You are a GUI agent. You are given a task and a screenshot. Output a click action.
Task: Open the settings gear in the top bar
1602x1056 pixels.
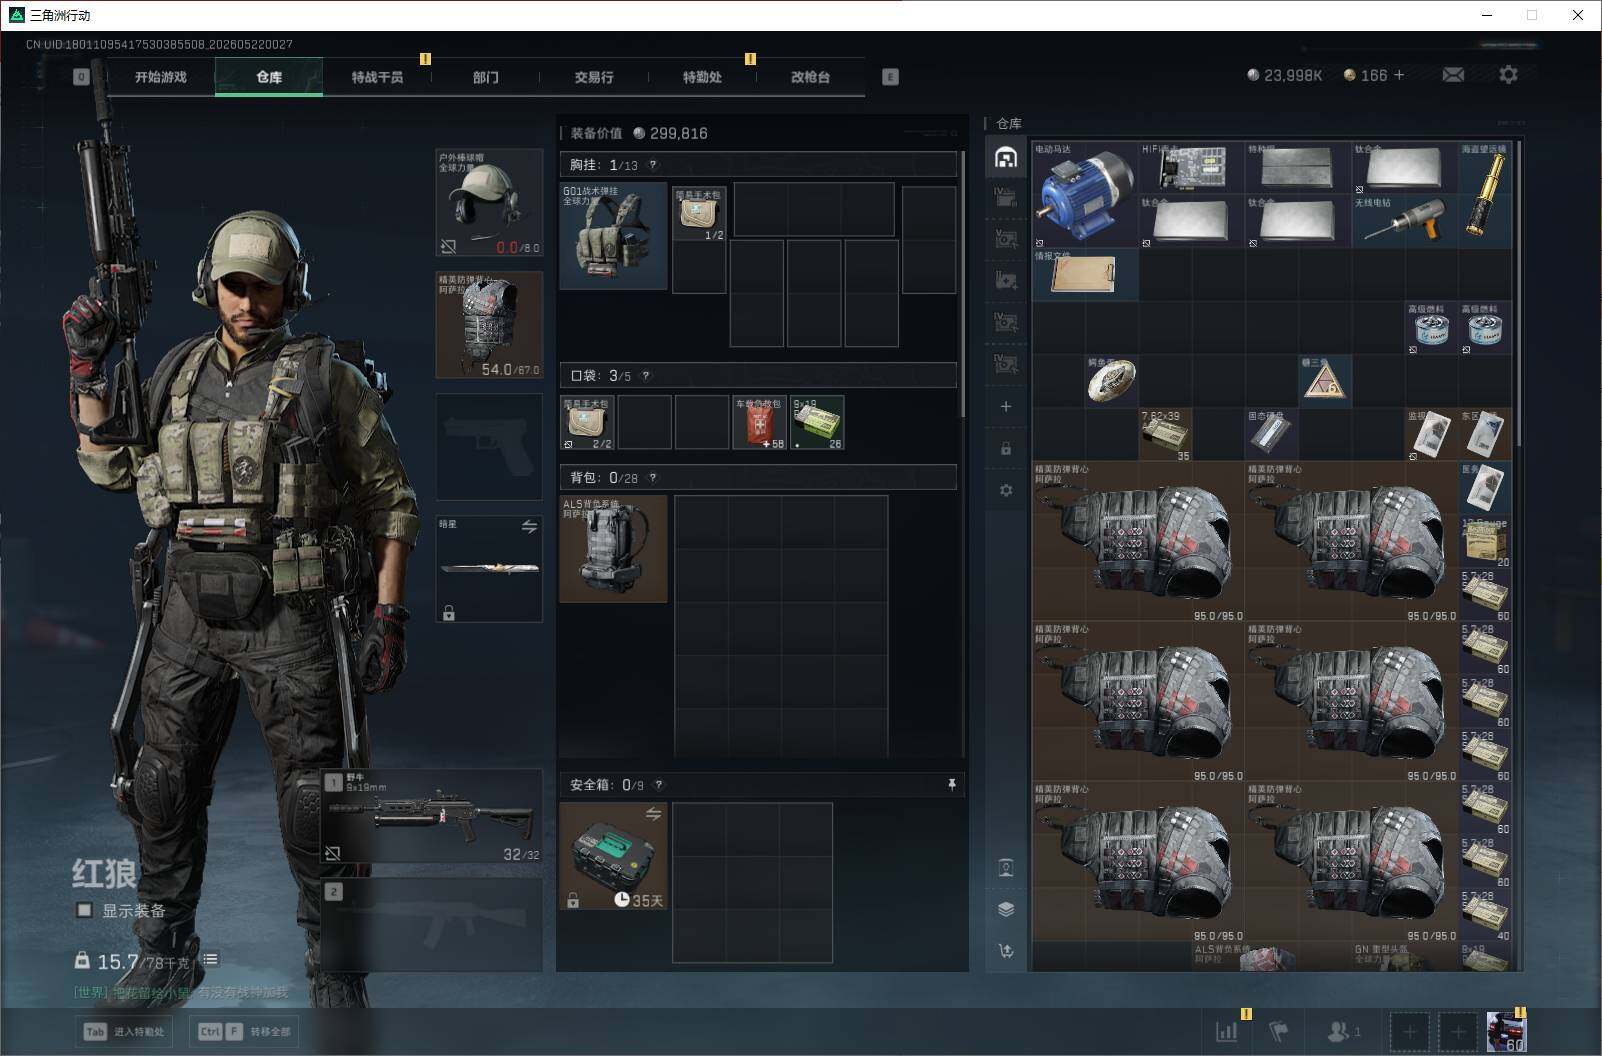pos(1508,75)
